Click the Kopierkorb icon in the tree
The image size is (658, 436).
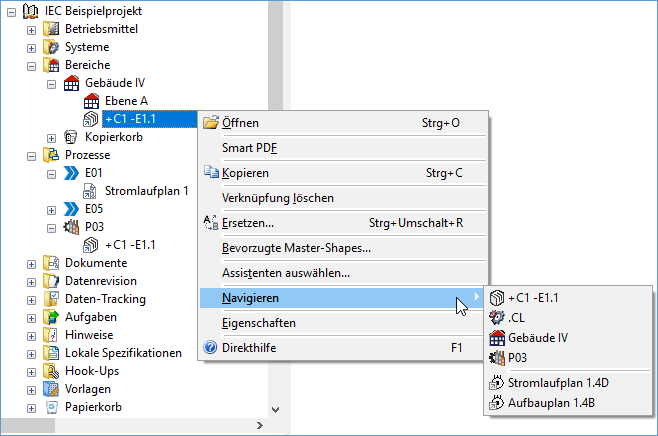point(72,137)
